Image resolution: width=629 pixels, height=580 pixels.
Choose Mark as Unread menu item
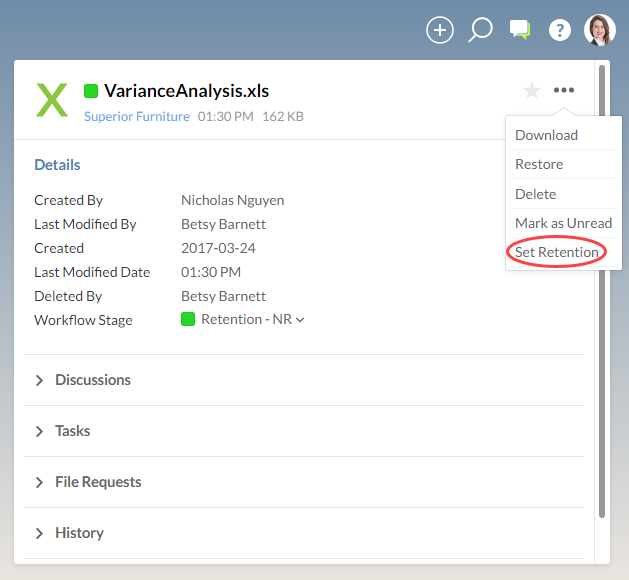pyautogui.click(x=563, y=223)
